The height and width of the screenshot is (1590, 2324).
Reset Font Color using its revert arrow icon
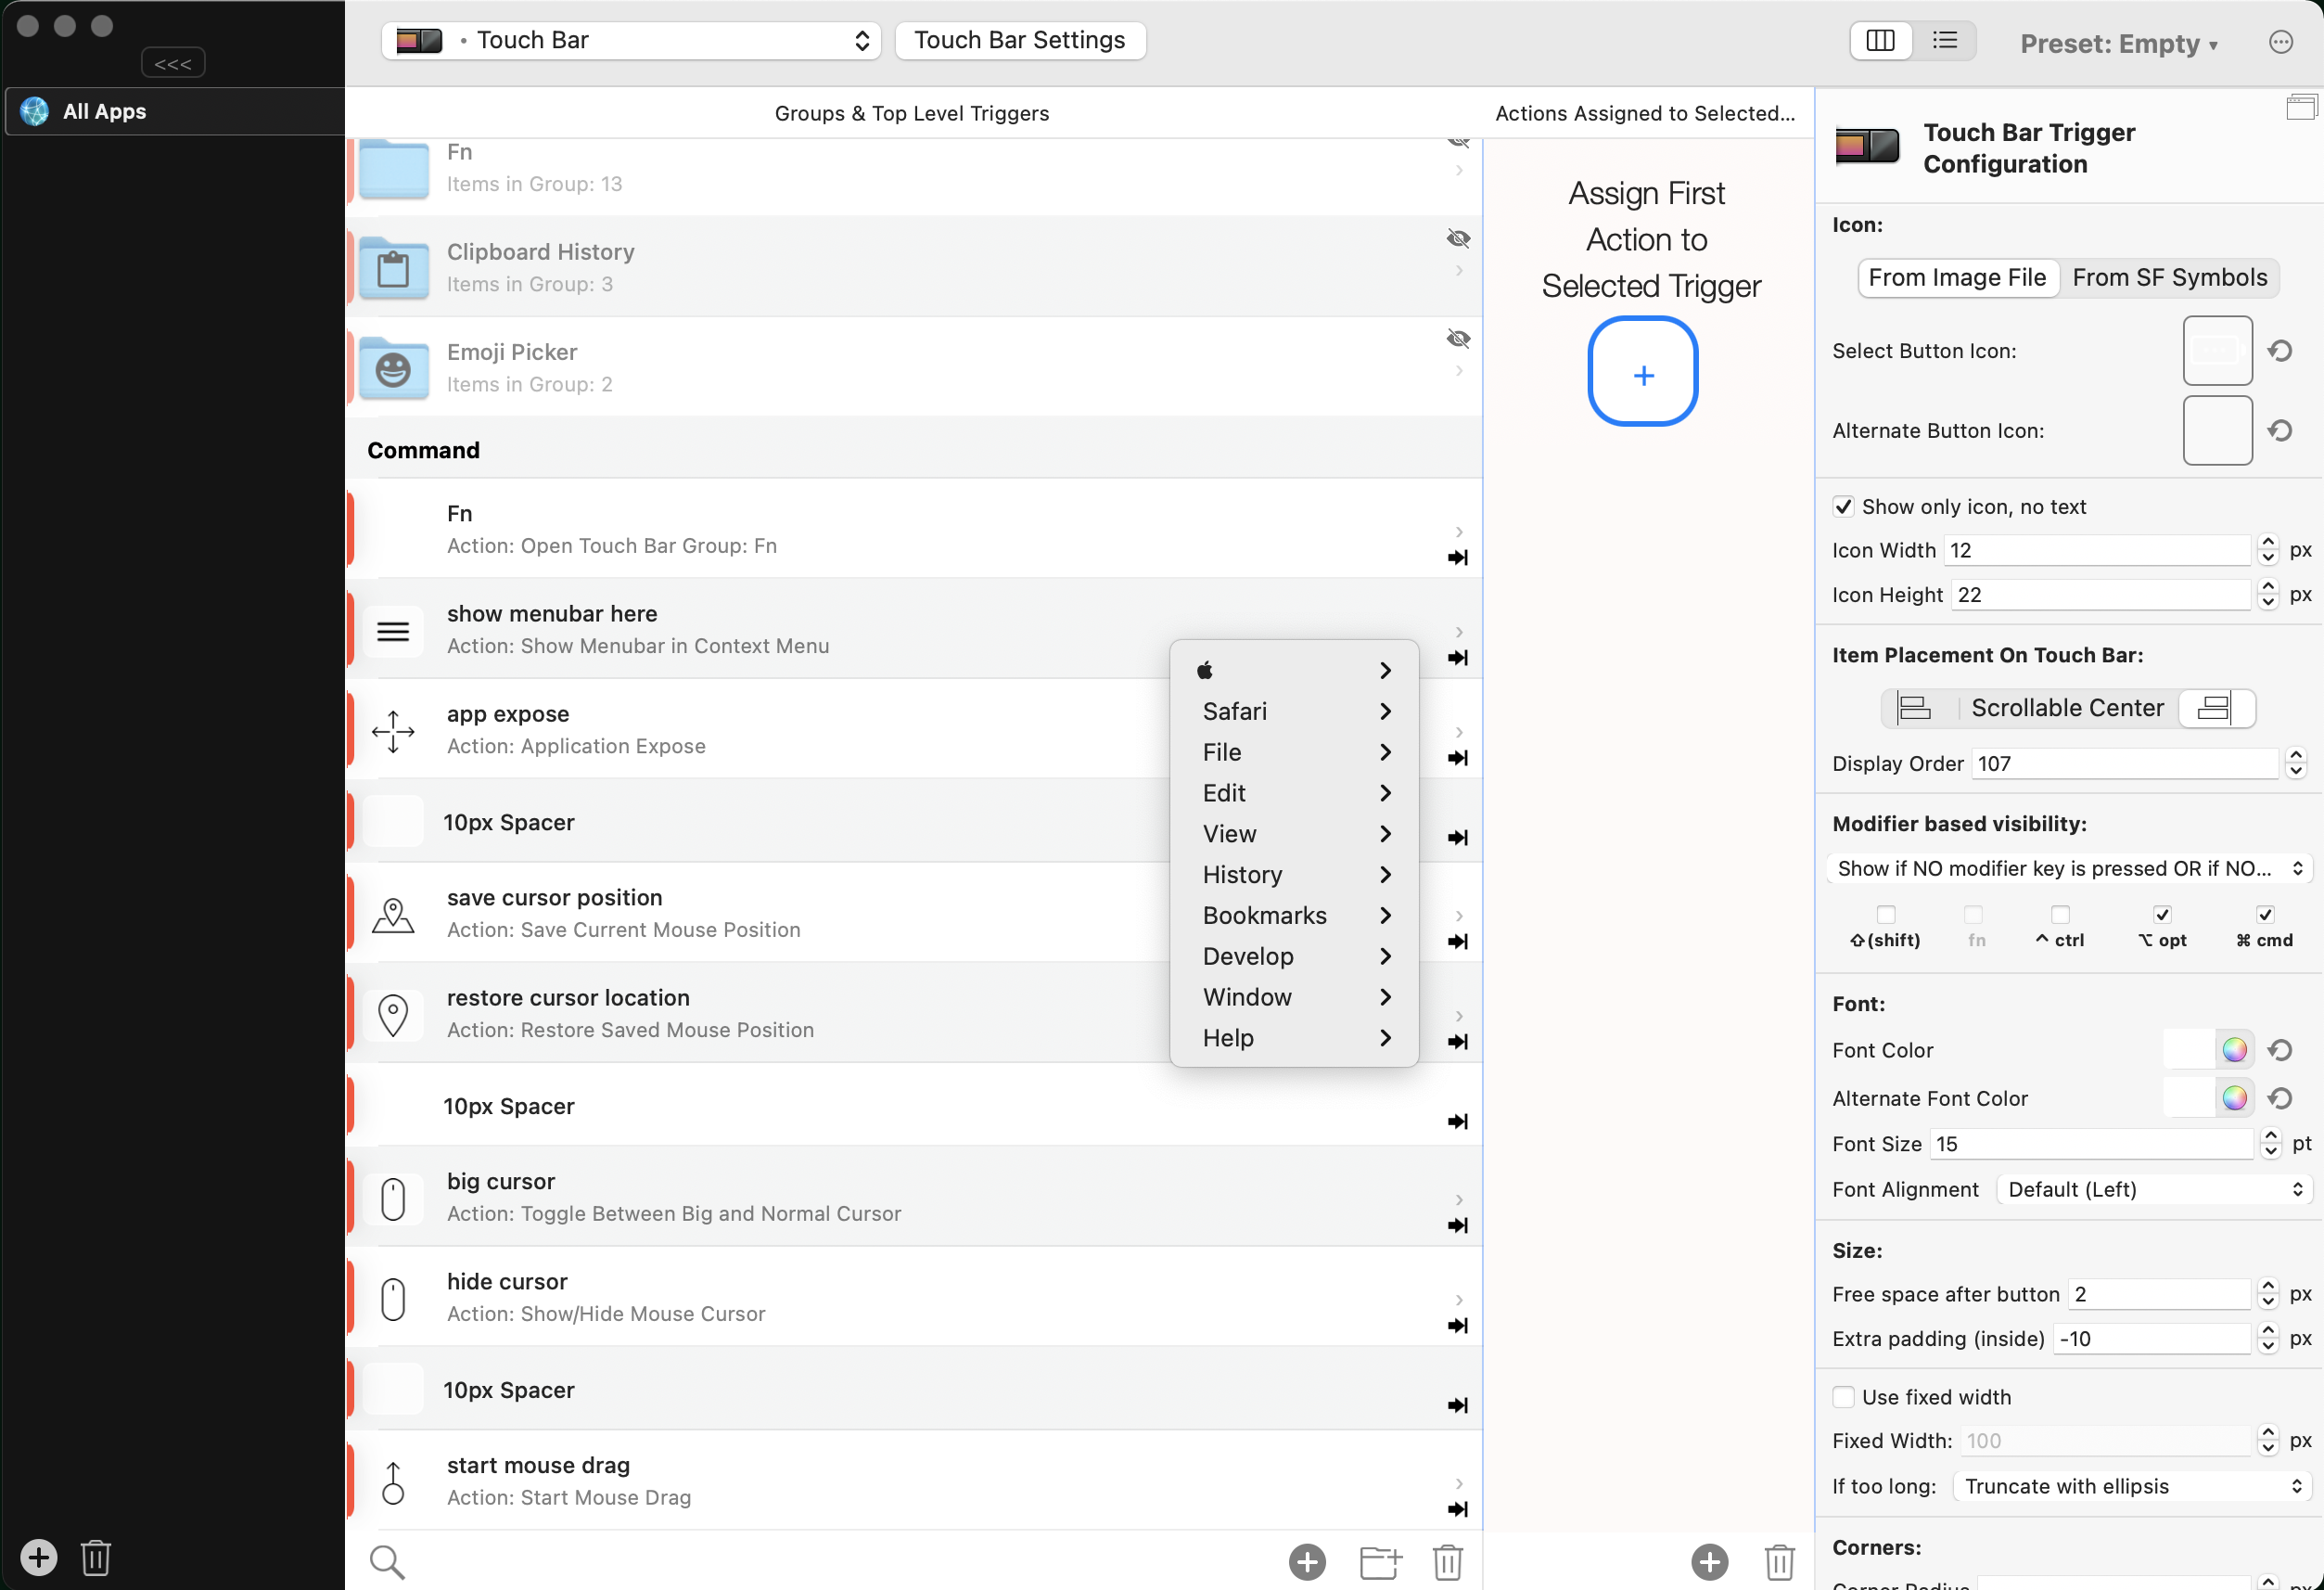2281,1049
